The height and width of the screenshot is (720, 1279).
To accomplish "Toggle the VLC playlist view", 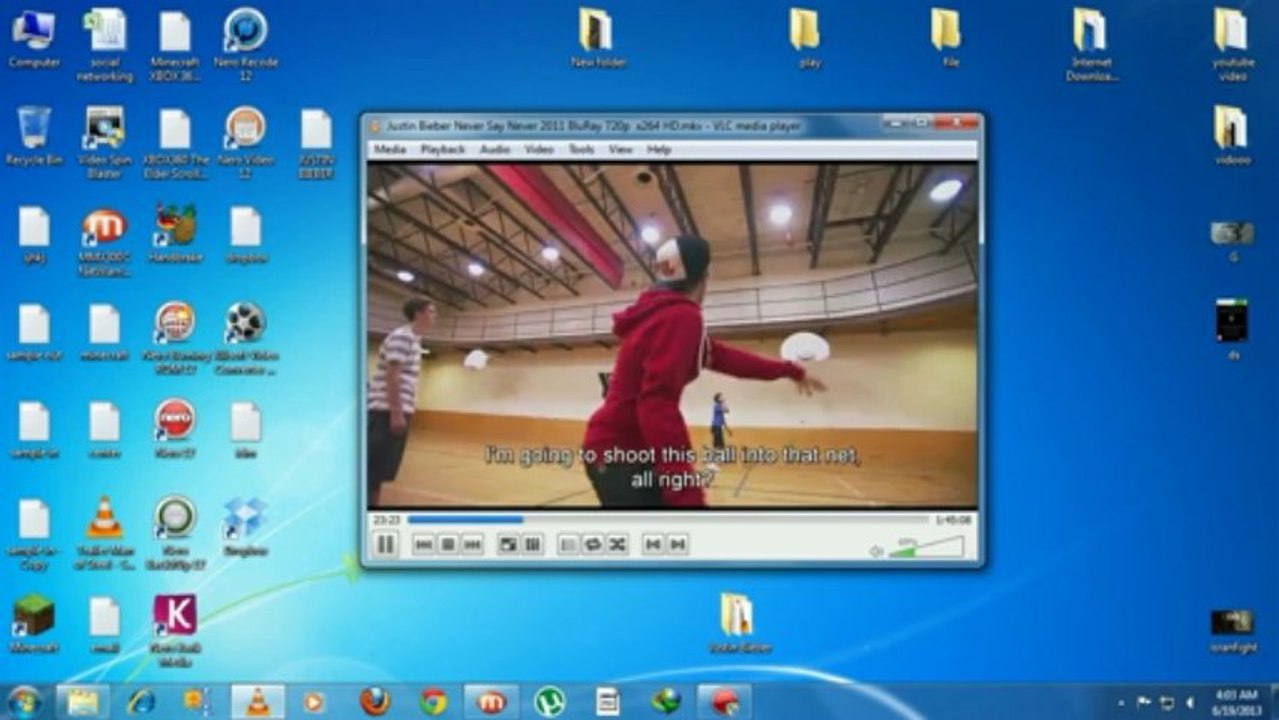I will point(568,545).
